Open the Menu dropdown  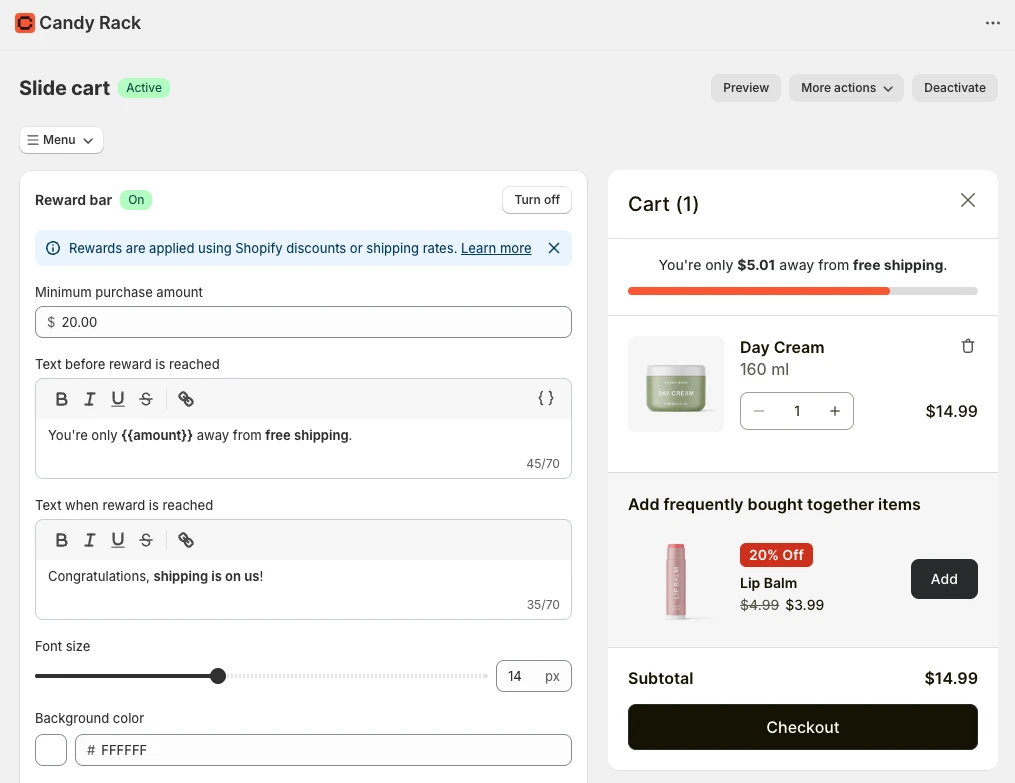(60, 140)
